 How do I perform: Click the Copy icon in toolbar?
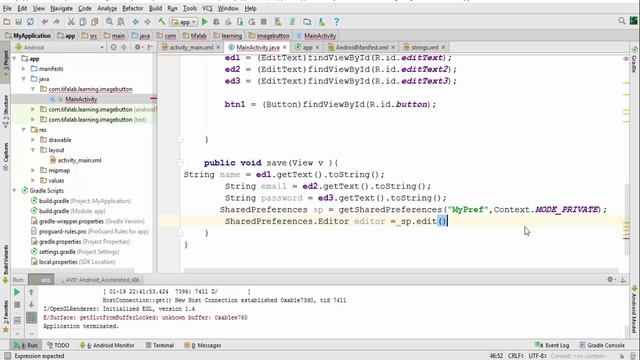tap(83, 22)
